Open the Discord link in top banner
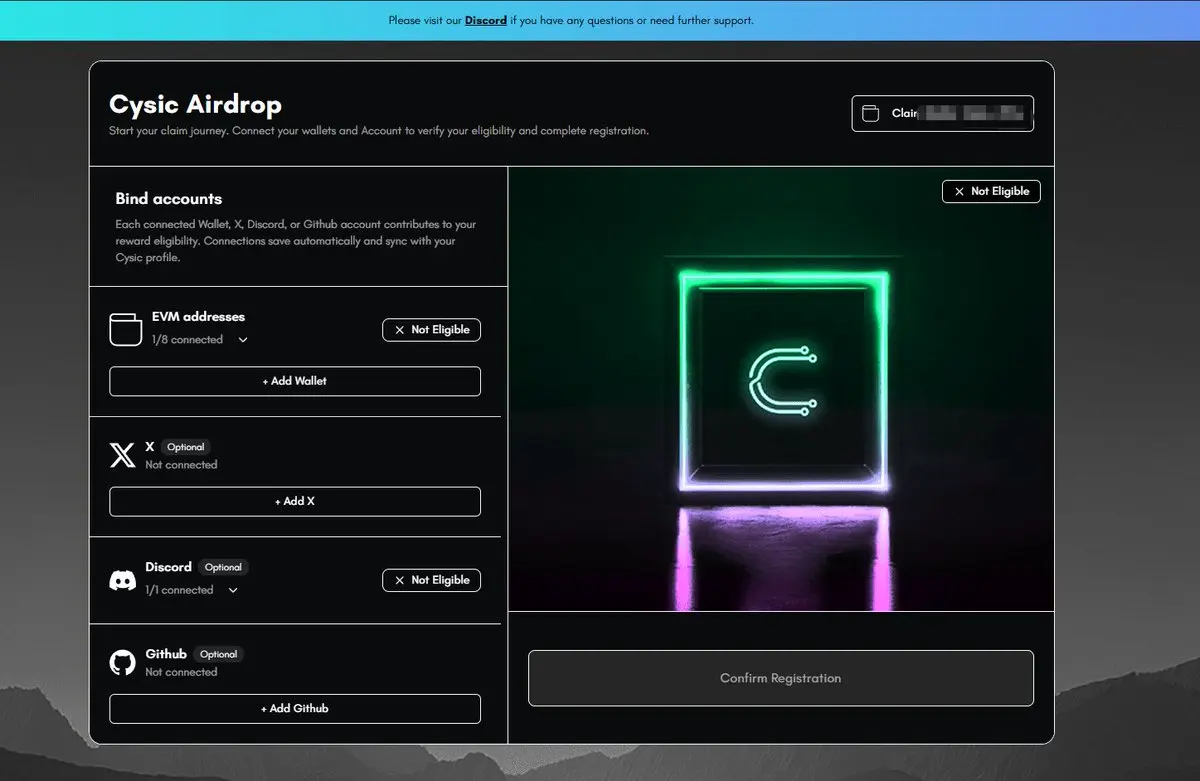 pos(485,20)
